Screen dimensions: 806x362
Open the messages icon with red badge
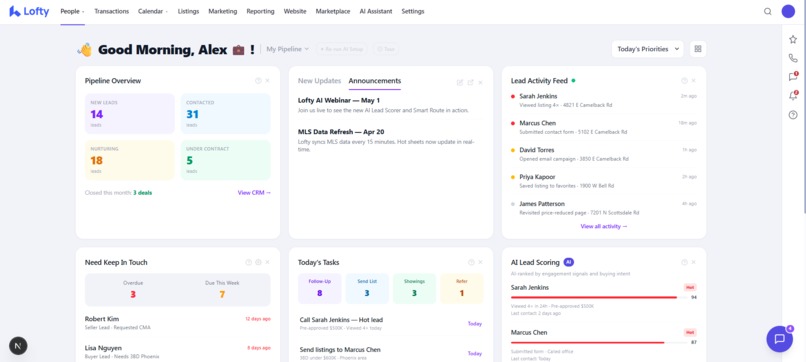tap(793, 77)
